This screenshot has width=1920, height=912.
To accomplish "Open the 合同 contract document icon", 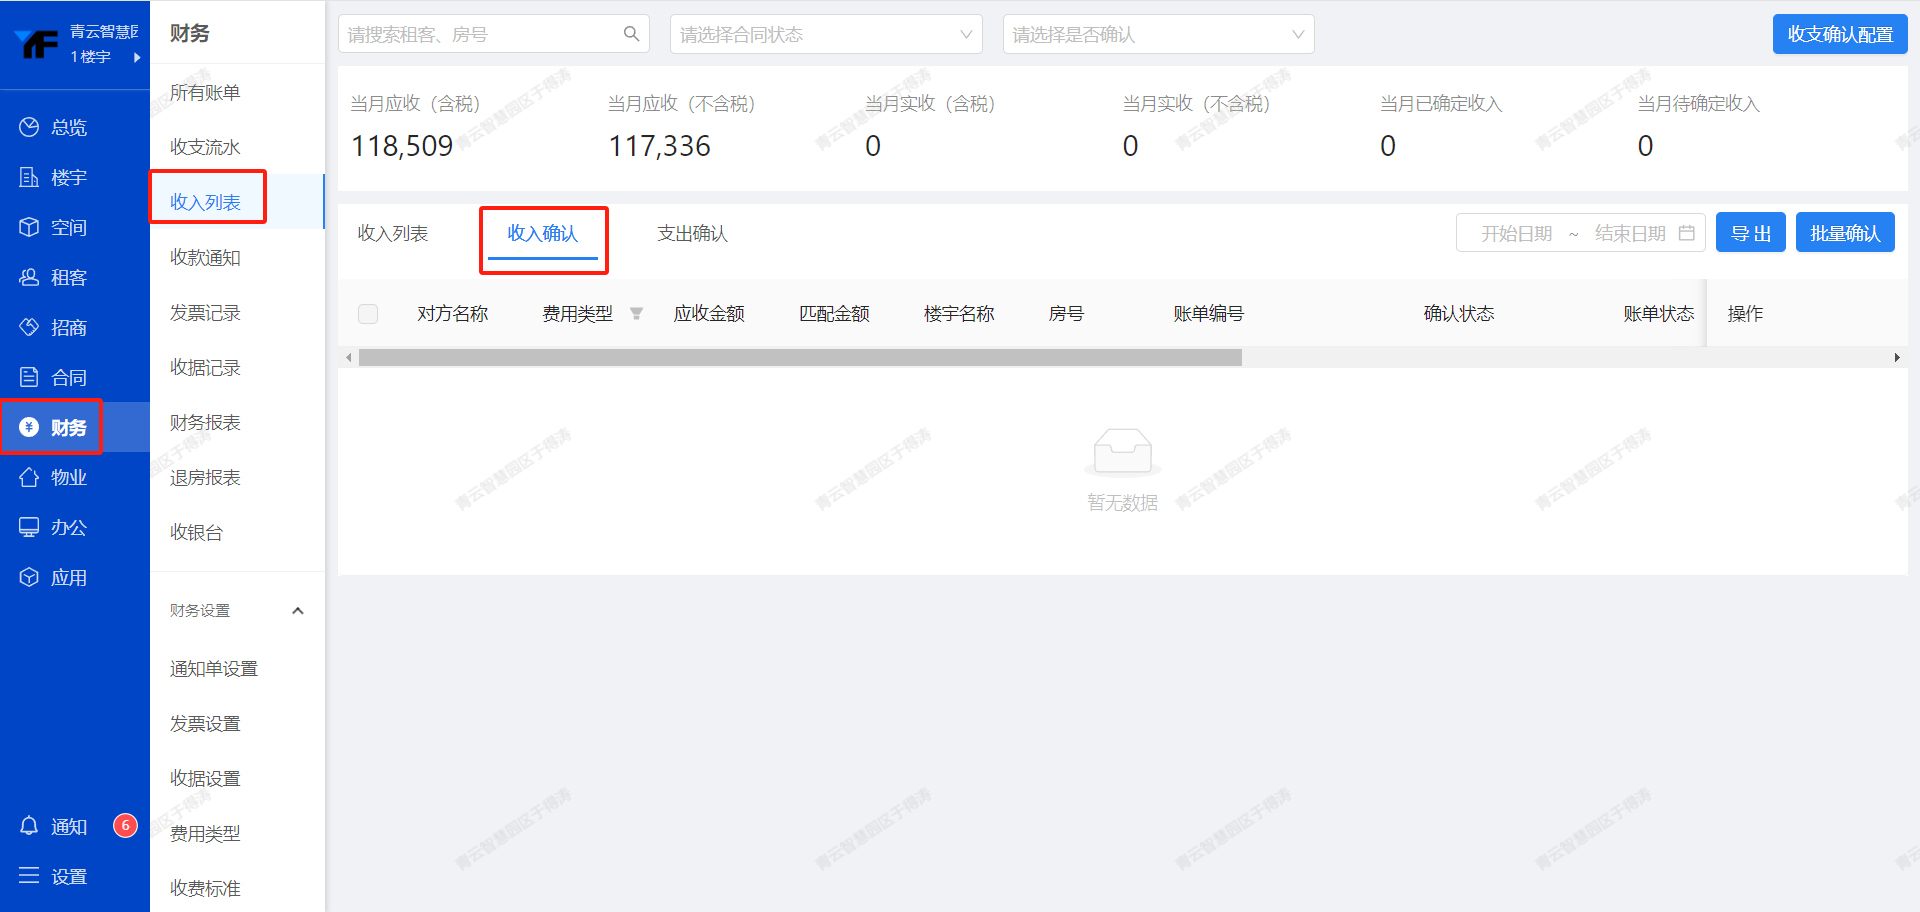I will tap(29, 377).
